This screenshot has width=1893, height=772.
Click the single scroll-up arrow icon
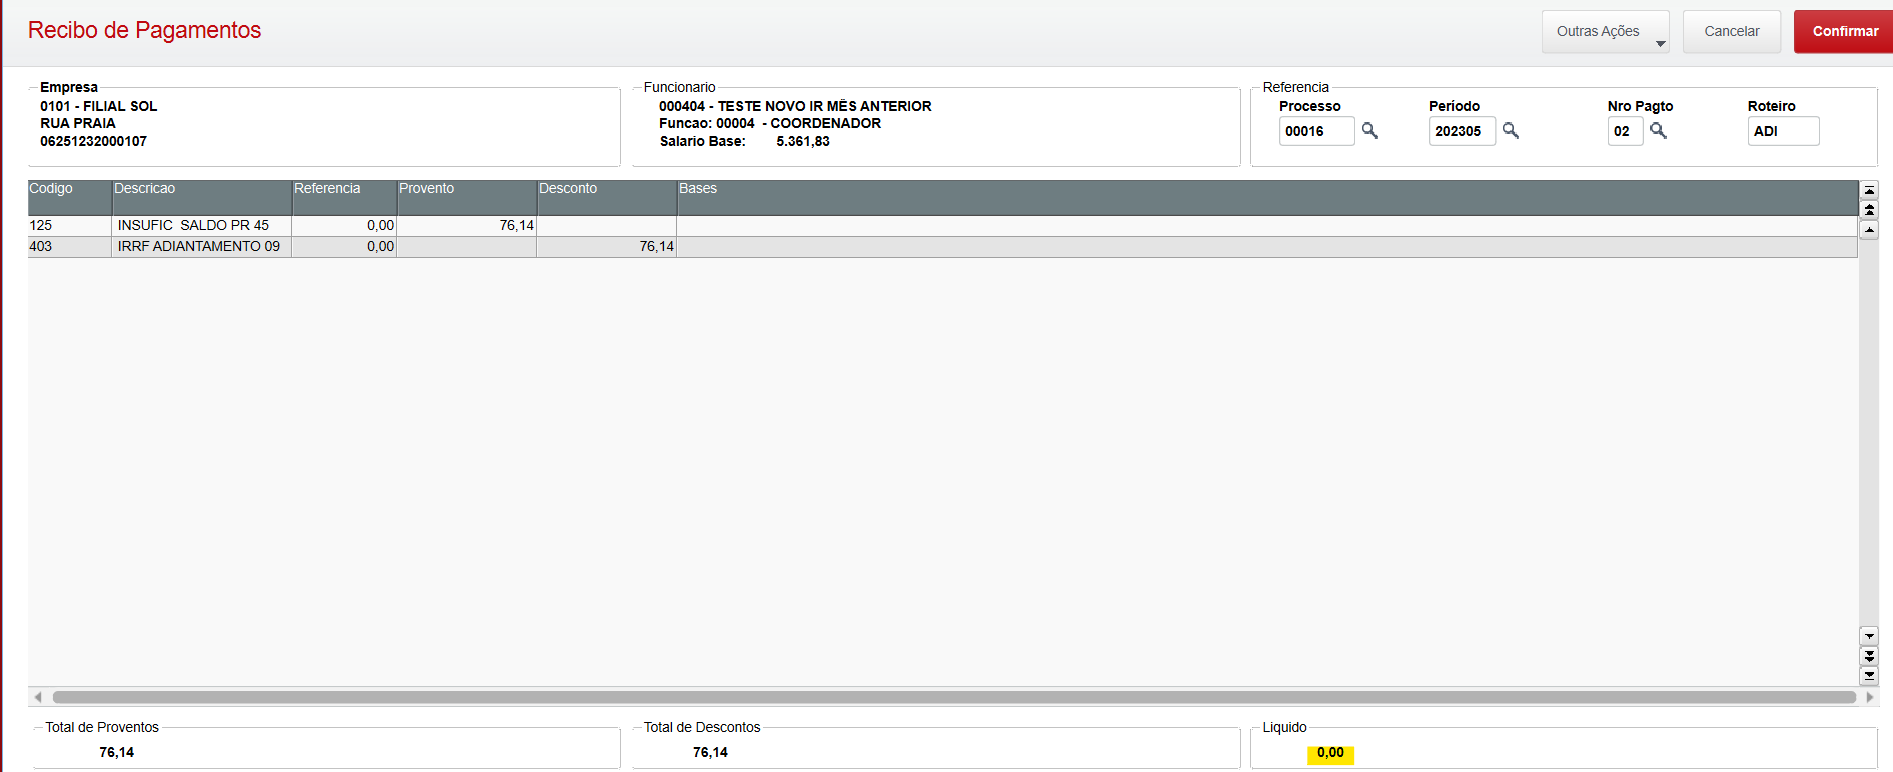click(x=1869, y=230)
